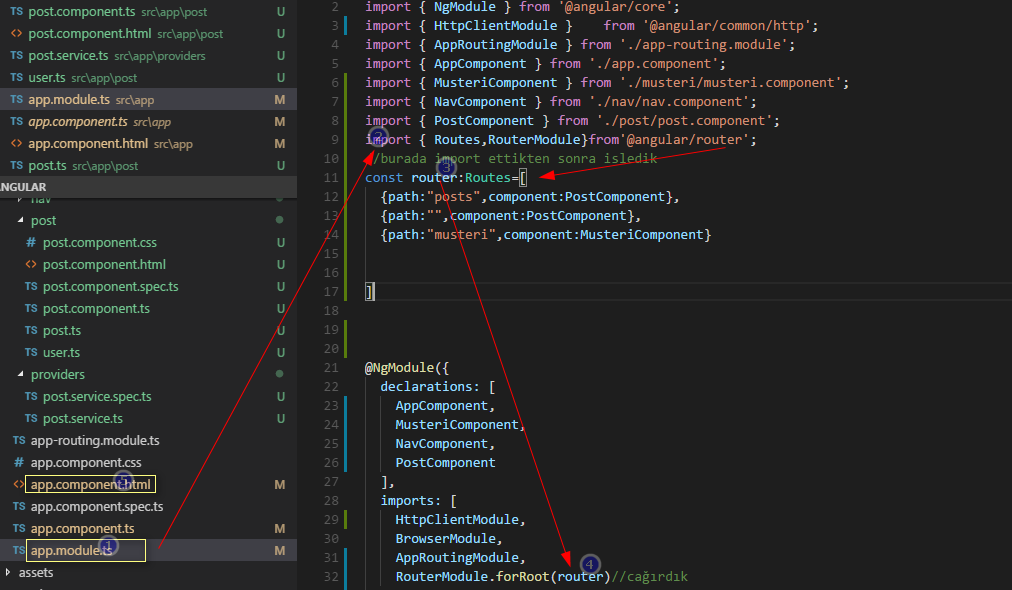Click the TS icon beside post.service.spec.ts
Image resolution: width=1012 pixels, height=590 pixels.
click(31, 396)
